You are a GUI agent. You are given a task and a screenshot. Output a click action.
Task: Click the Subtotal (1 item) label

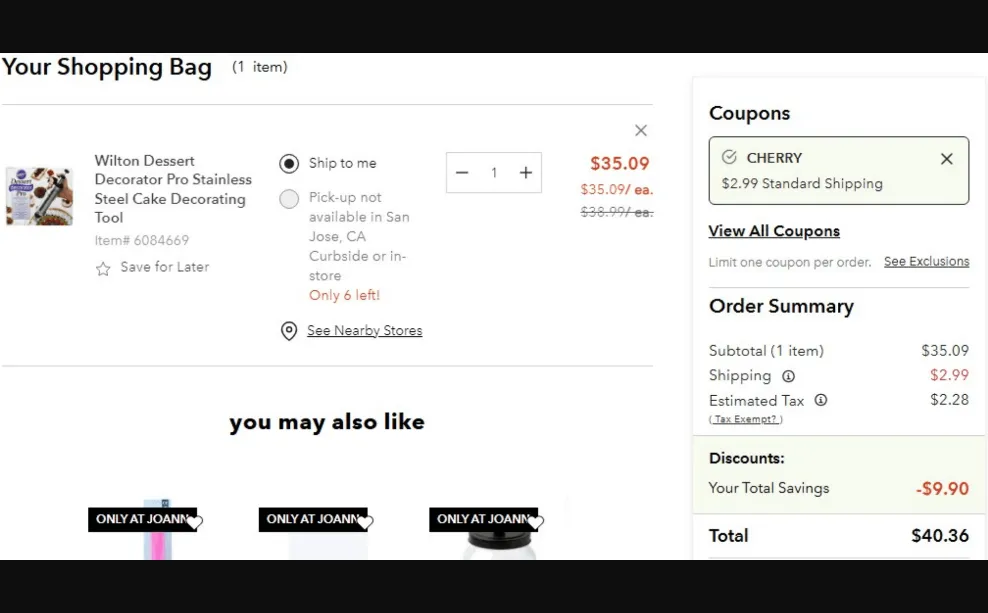click(766, 351)
